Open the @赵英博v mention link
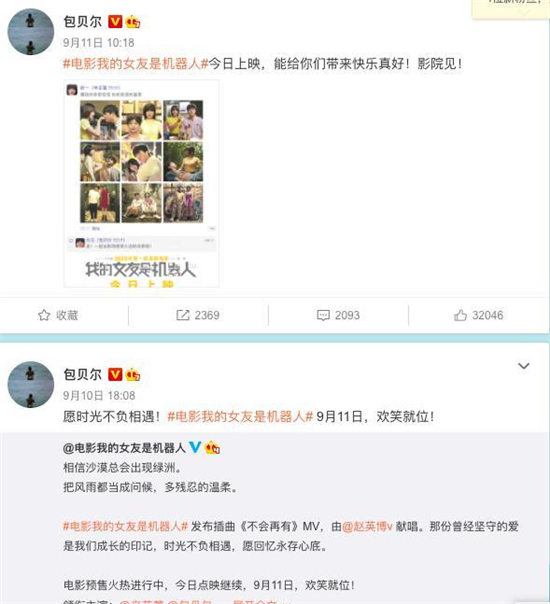This screenshot has height=604, width=550. coord(367,526)
